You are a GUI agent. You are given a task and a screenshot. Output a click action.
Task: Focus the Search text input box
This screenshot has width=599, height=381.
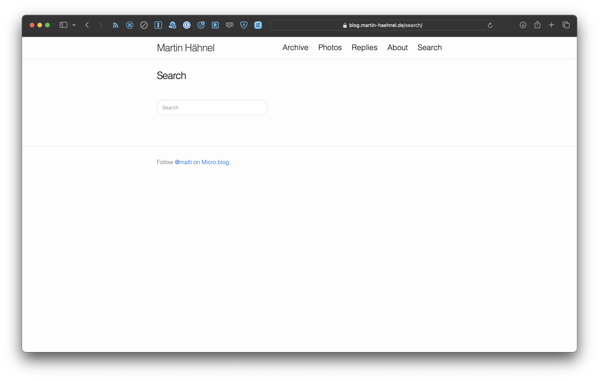212,107
